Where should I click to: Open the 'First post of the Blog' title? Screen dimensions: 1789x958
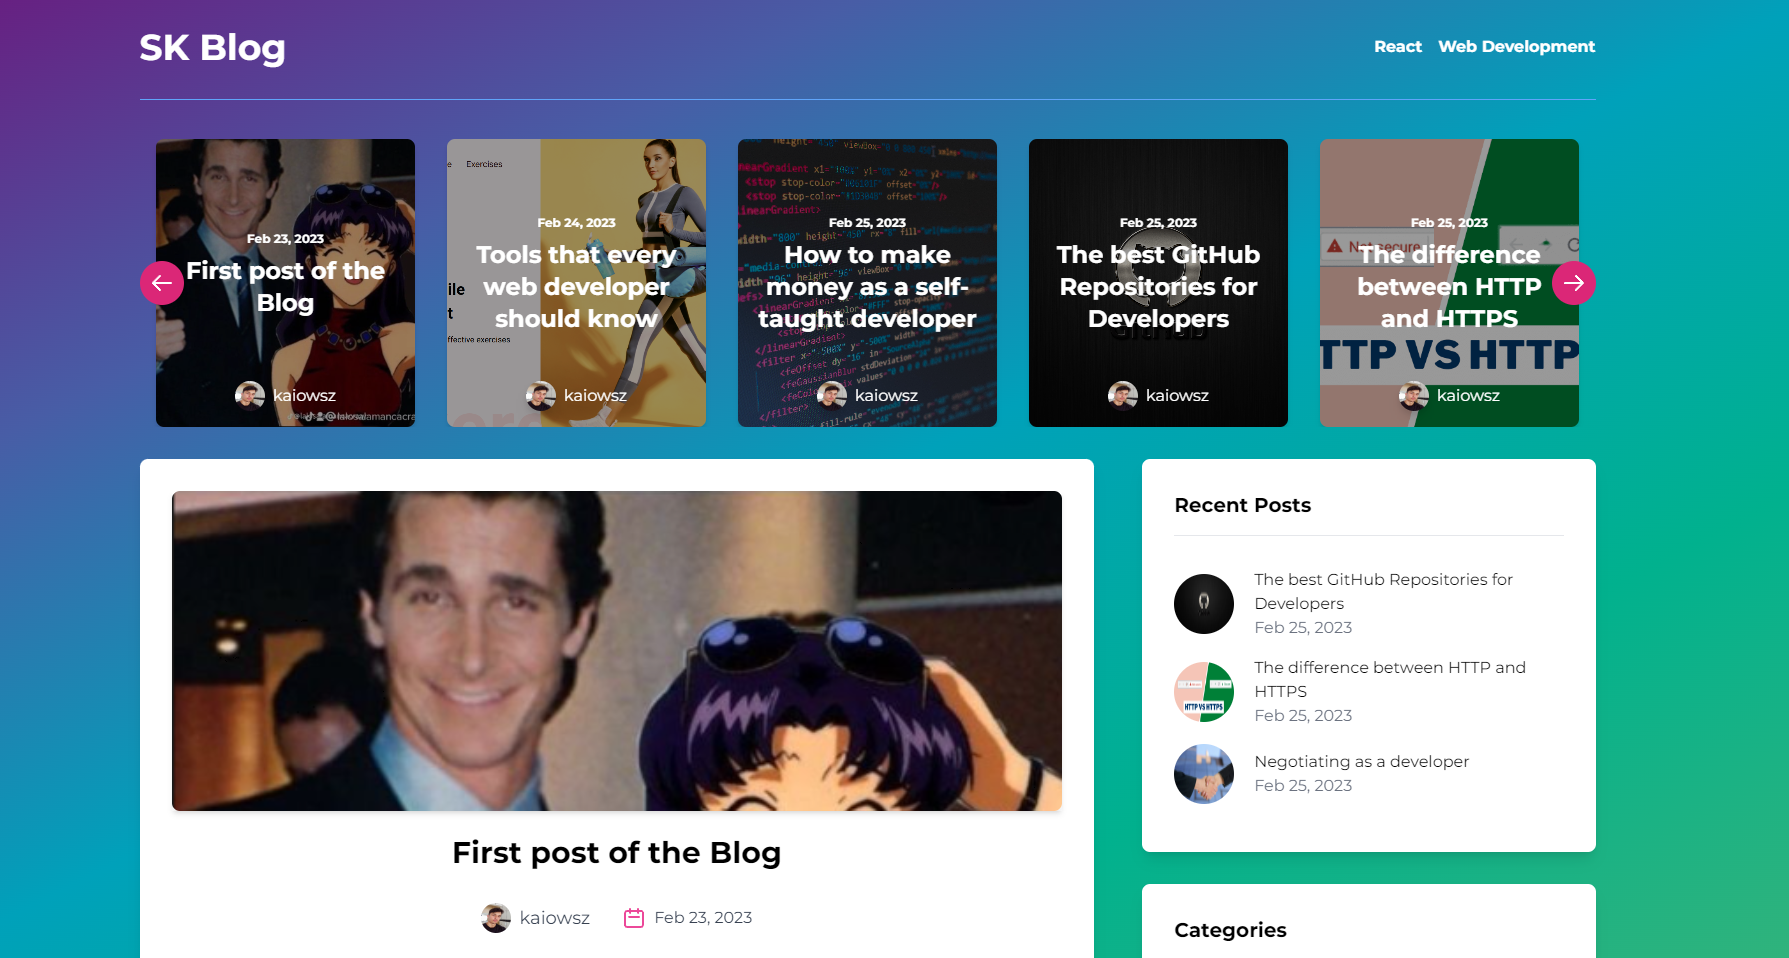coord(617,853)
